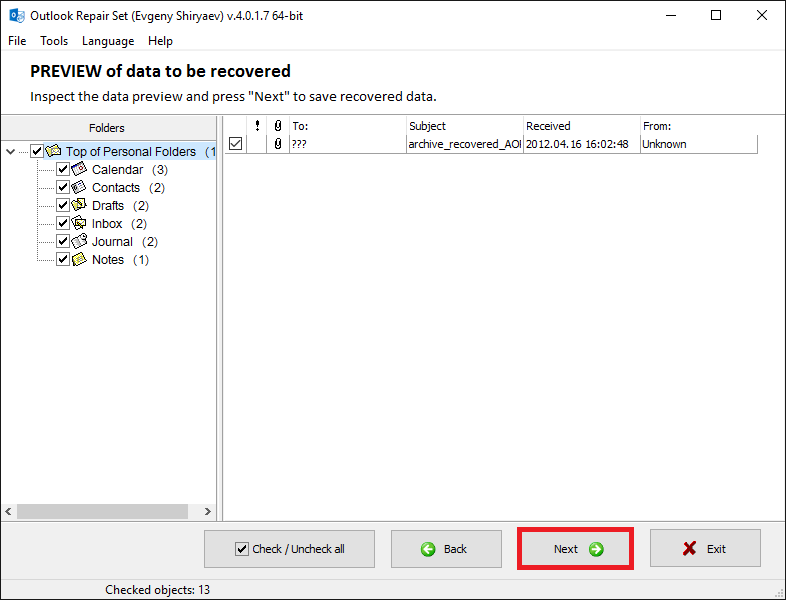Sort by the To: column header

click(x=347, y=126)
